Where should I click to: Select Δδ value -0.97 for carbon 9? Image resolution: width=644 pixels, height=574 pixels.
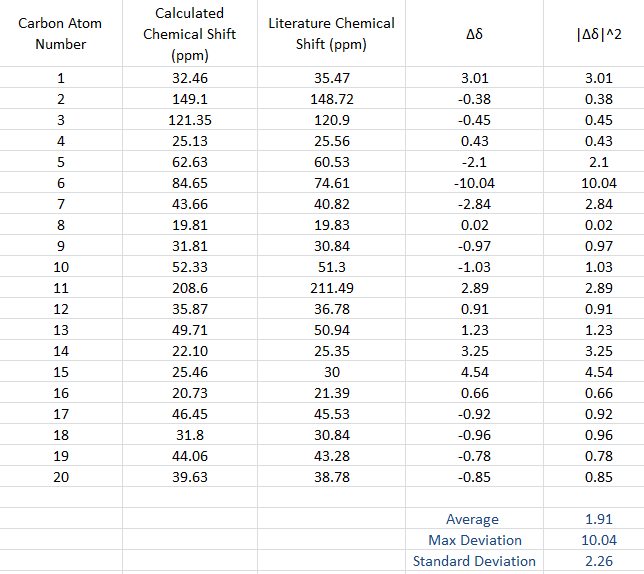click(474, 246)
